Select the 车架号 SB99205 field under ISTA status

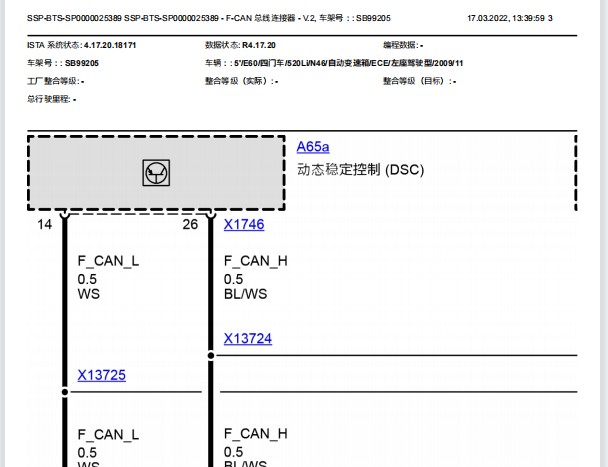pos(63,63)
